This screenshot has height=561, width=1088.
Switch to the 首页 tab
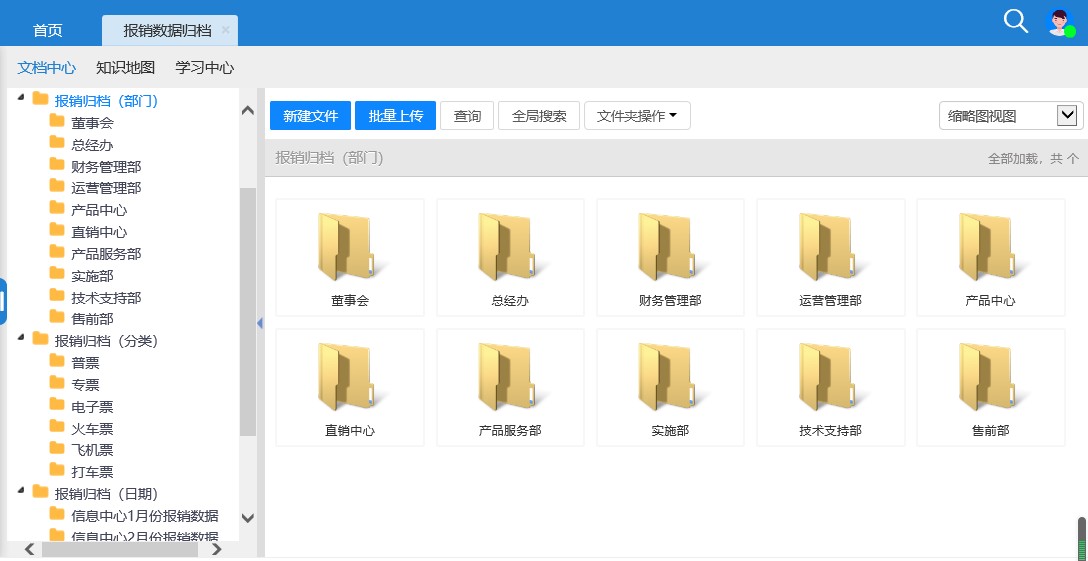tap(48, 30)
